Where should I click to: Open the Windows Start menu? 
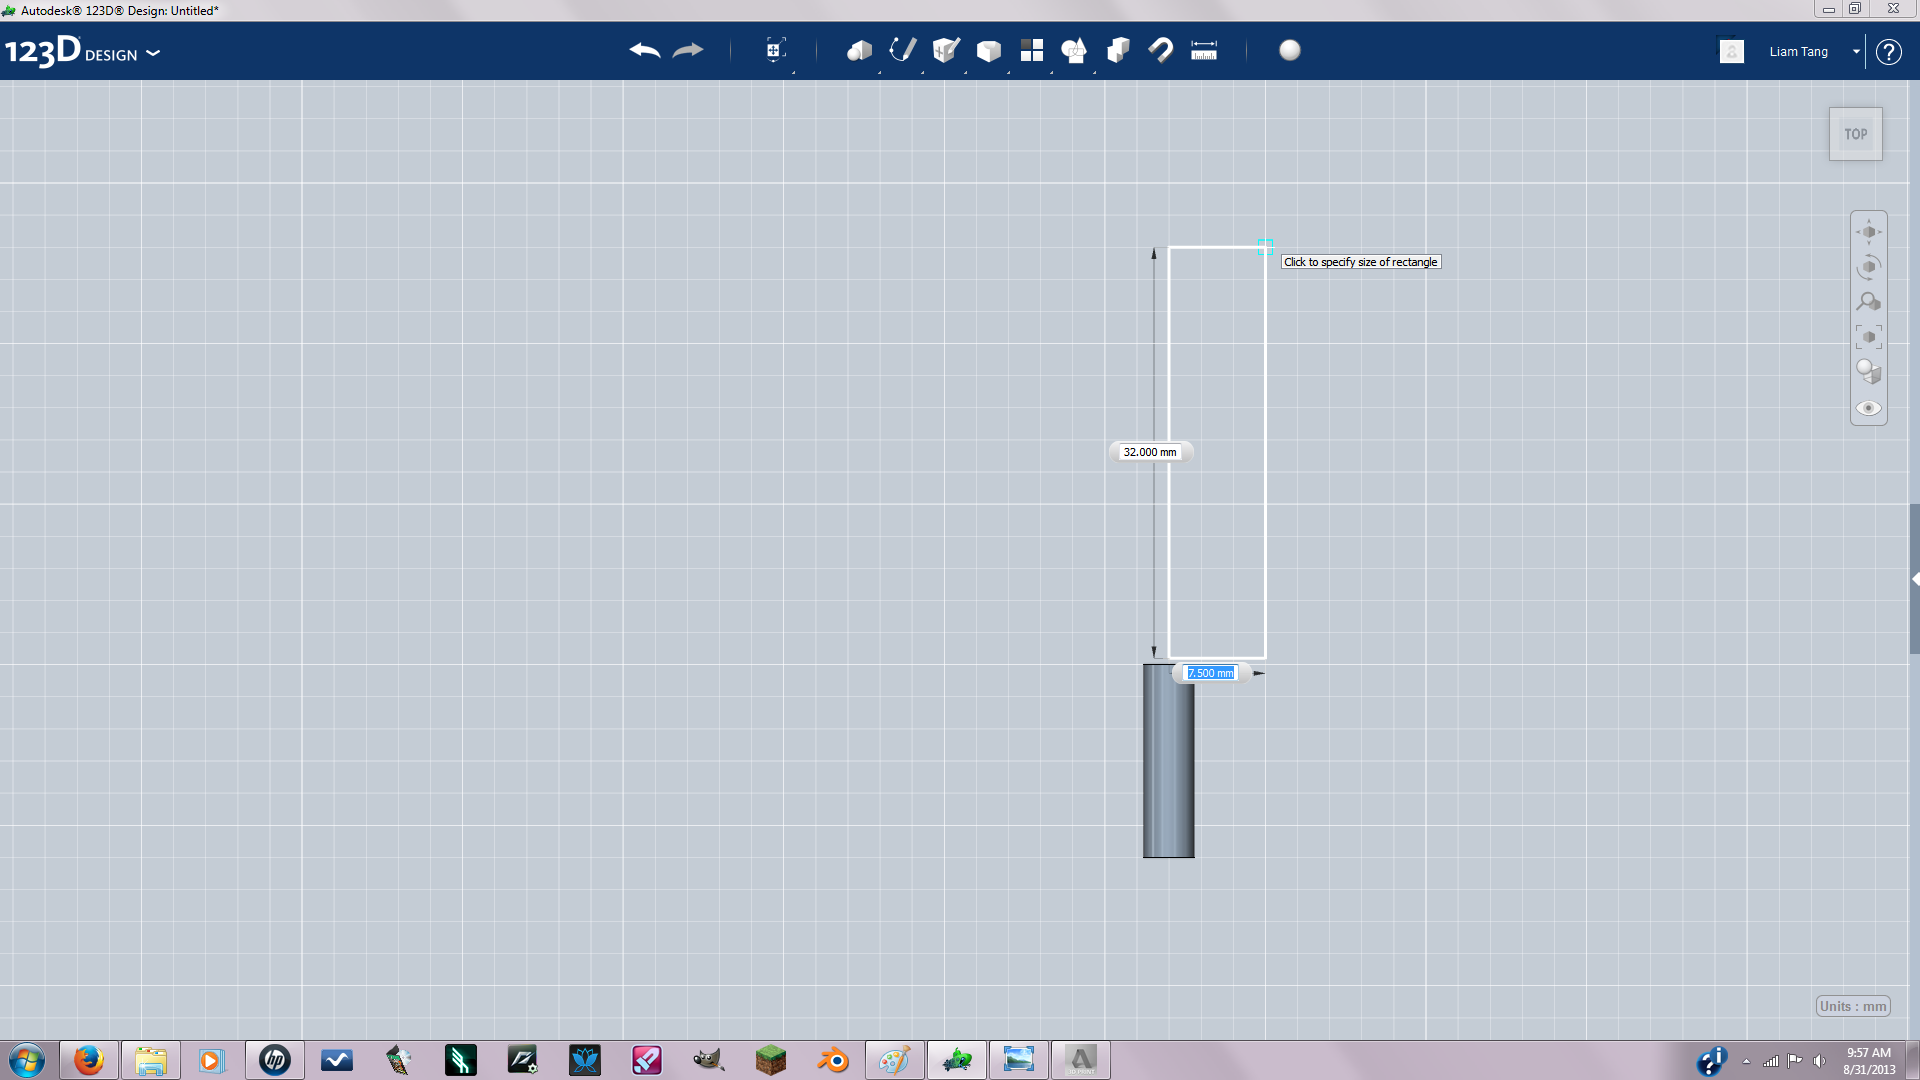tap(27, 1060)
